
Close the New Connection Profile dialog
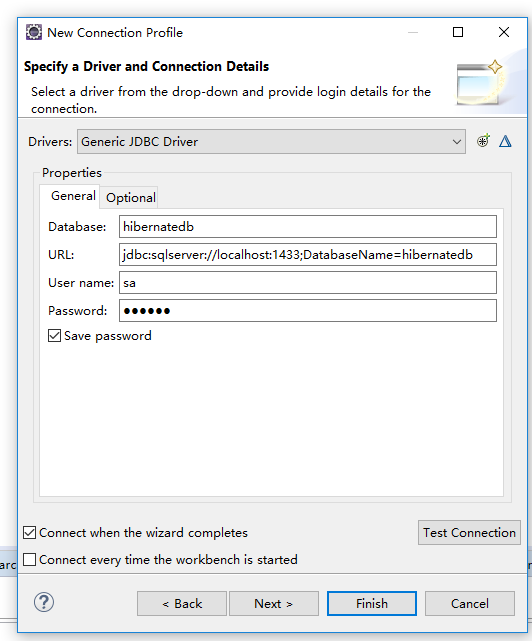pos(504,32)
